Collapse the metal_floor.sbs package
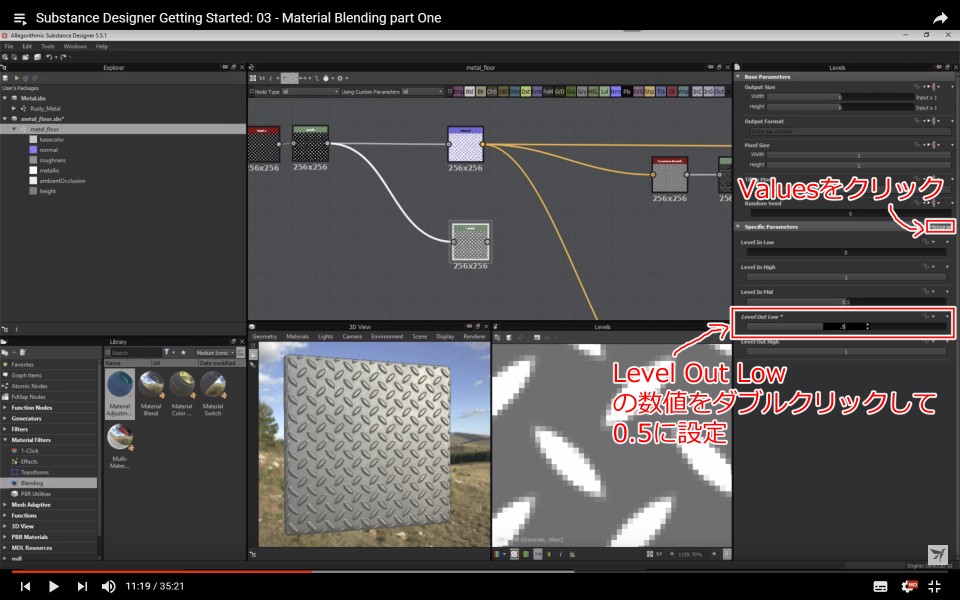This screenshot has width=960, height=600. 5,119
